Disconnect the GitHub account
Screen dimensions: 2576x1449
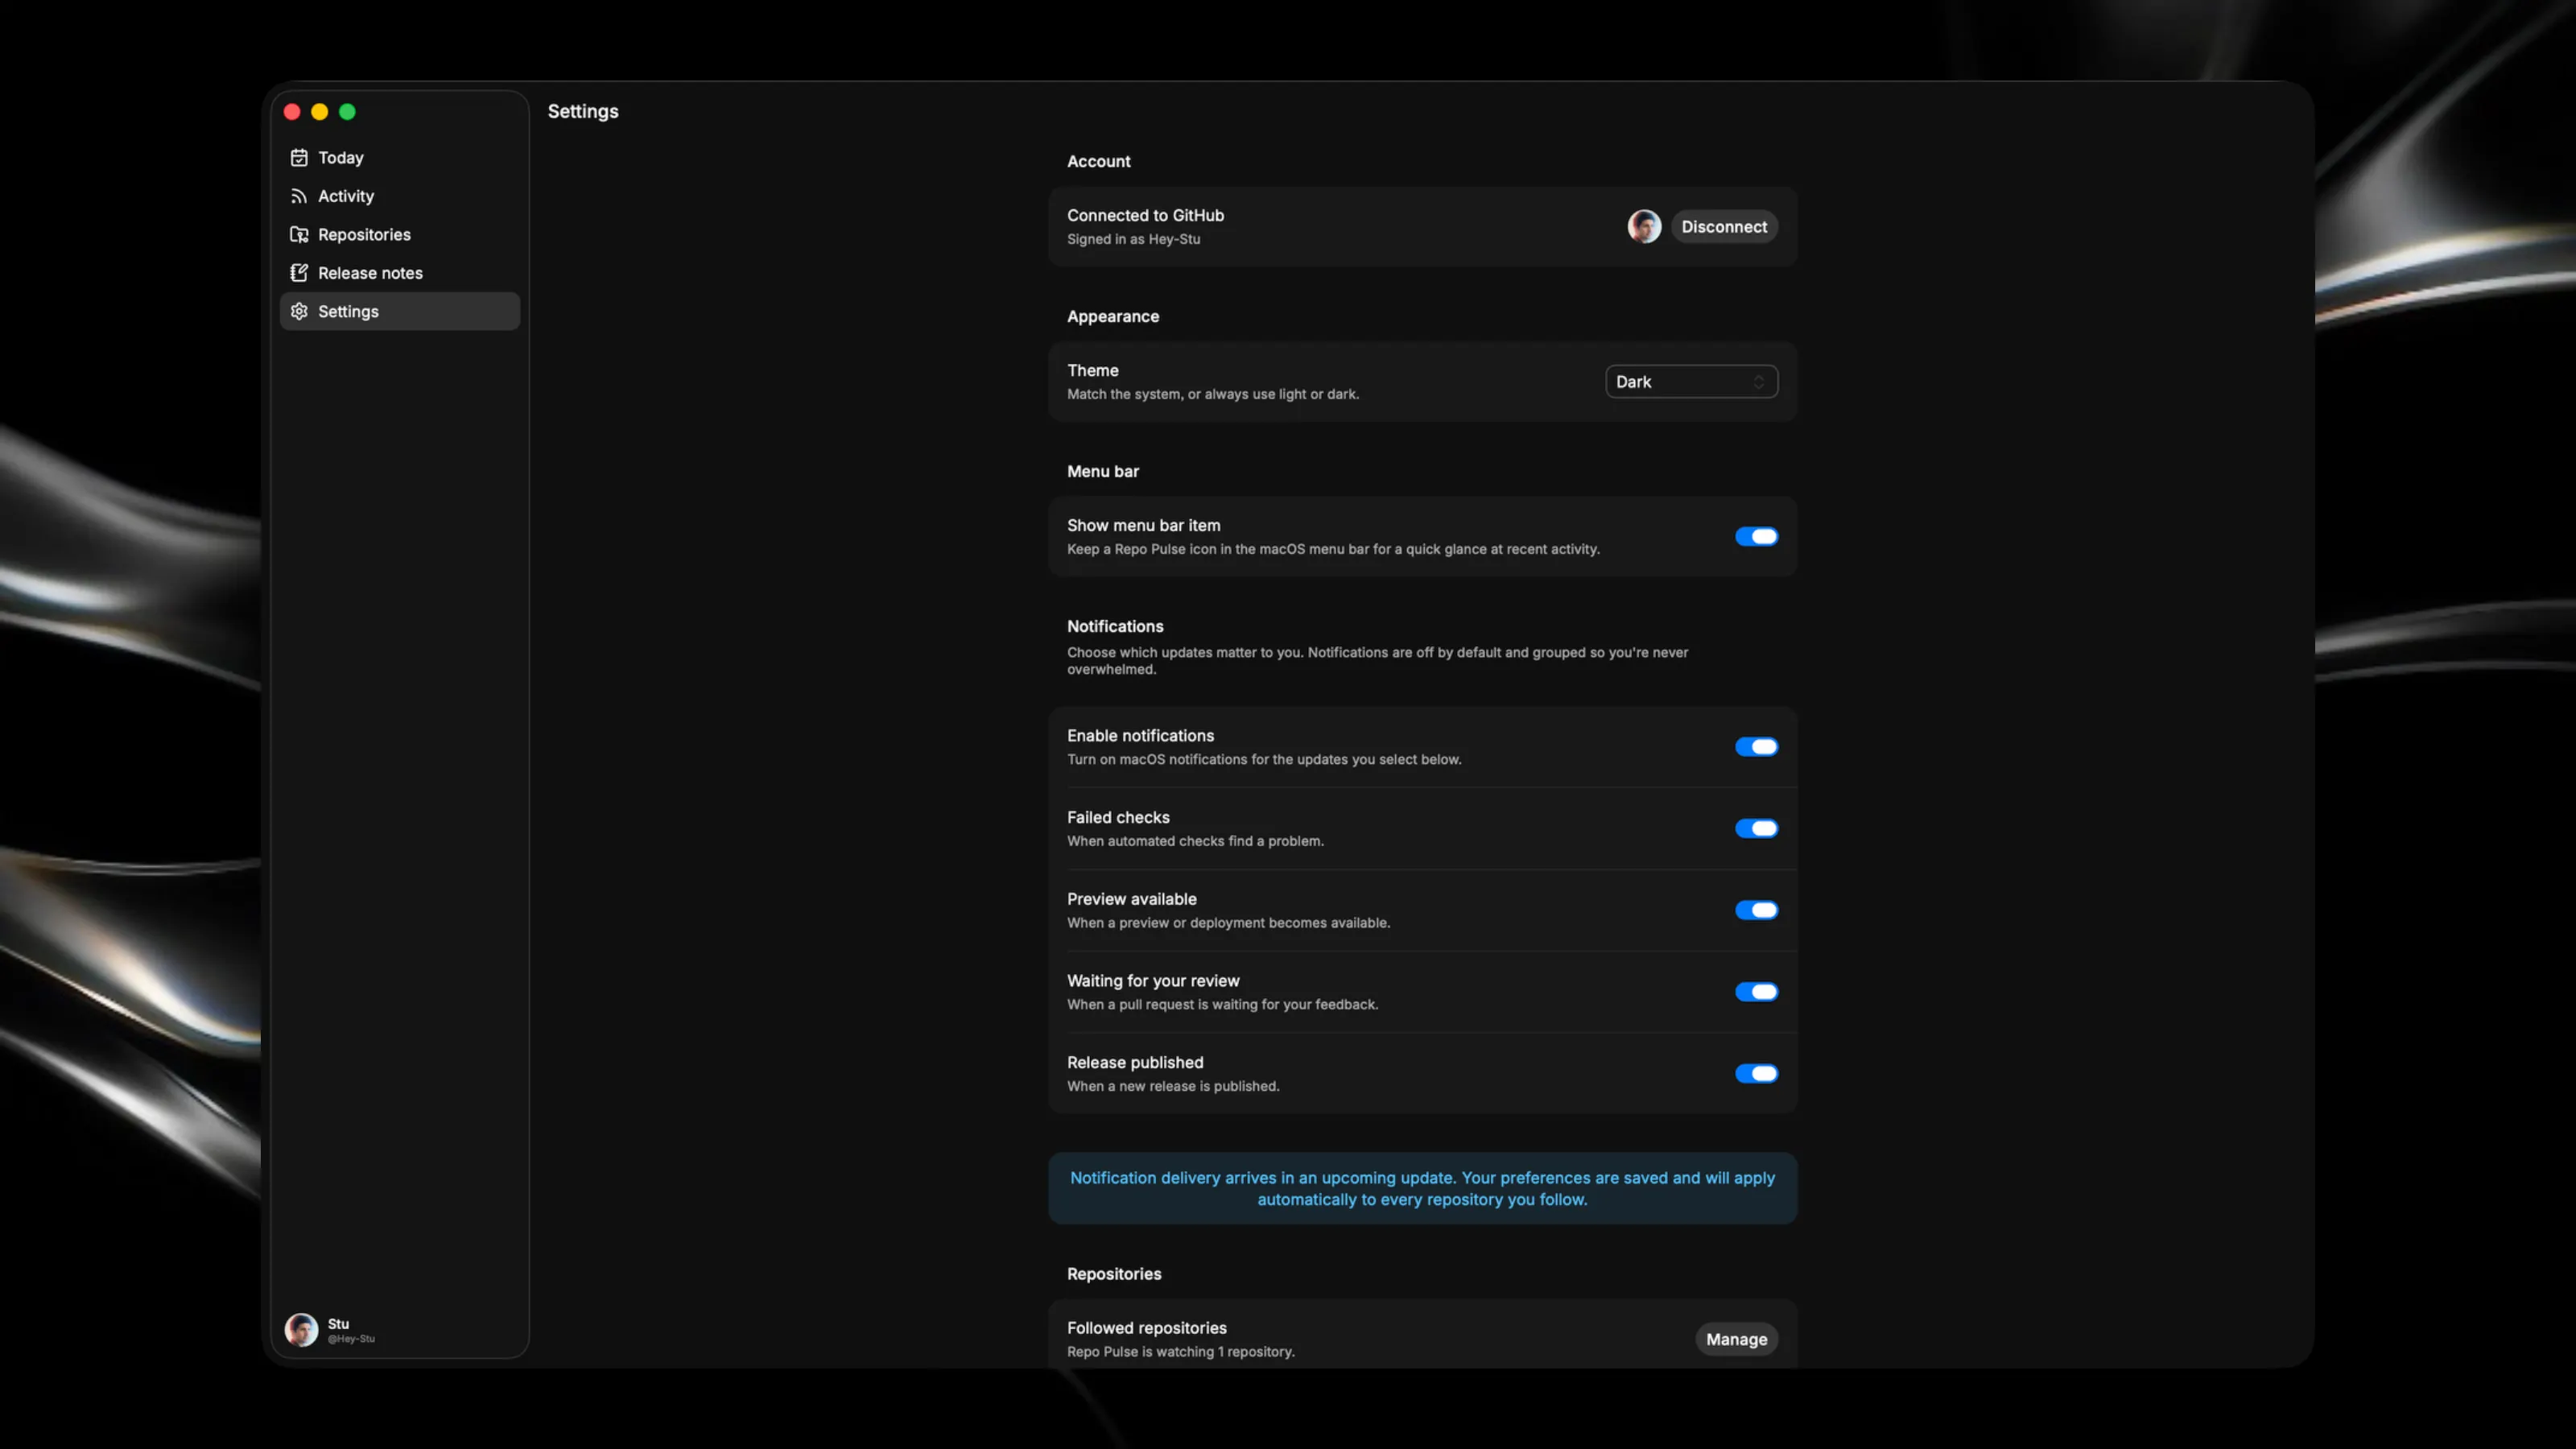coord(1724,227)
